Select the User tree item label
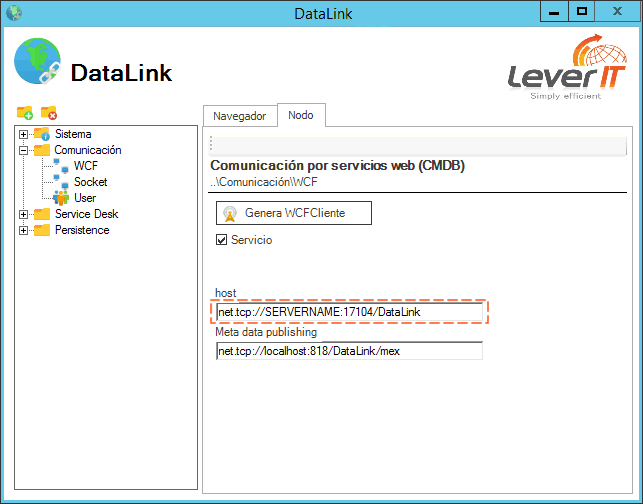 85,198
